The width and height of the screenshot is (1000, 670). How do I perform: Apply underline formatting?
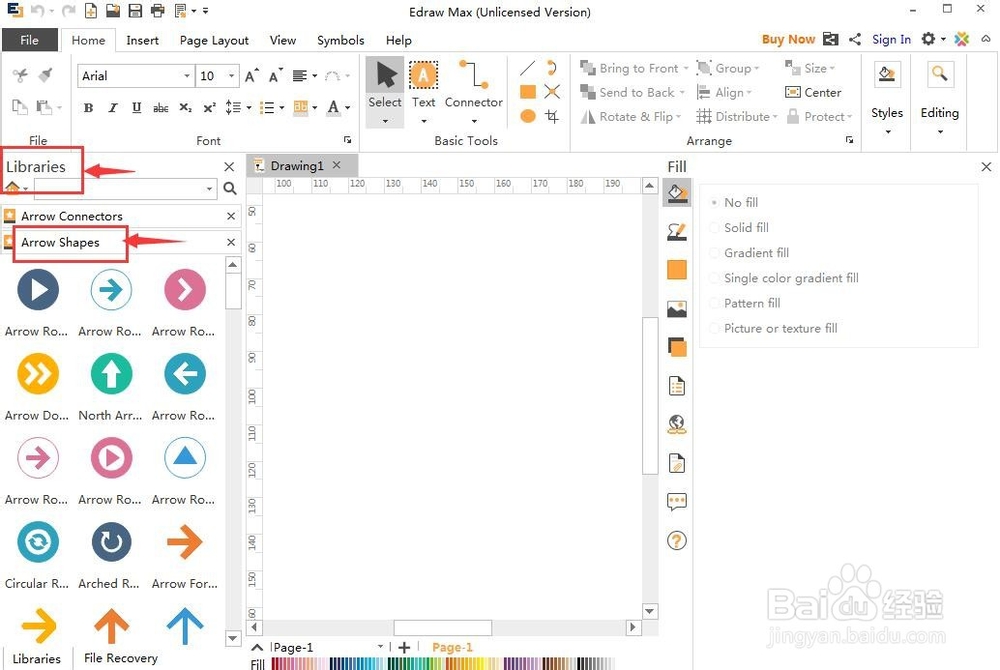point(136,108)
